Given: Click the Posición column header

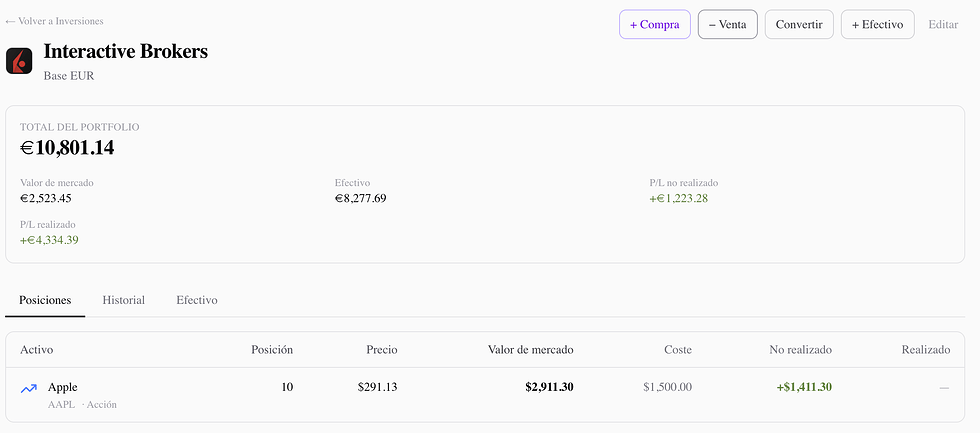Looking at the screenshot, I should pos(272,350).
